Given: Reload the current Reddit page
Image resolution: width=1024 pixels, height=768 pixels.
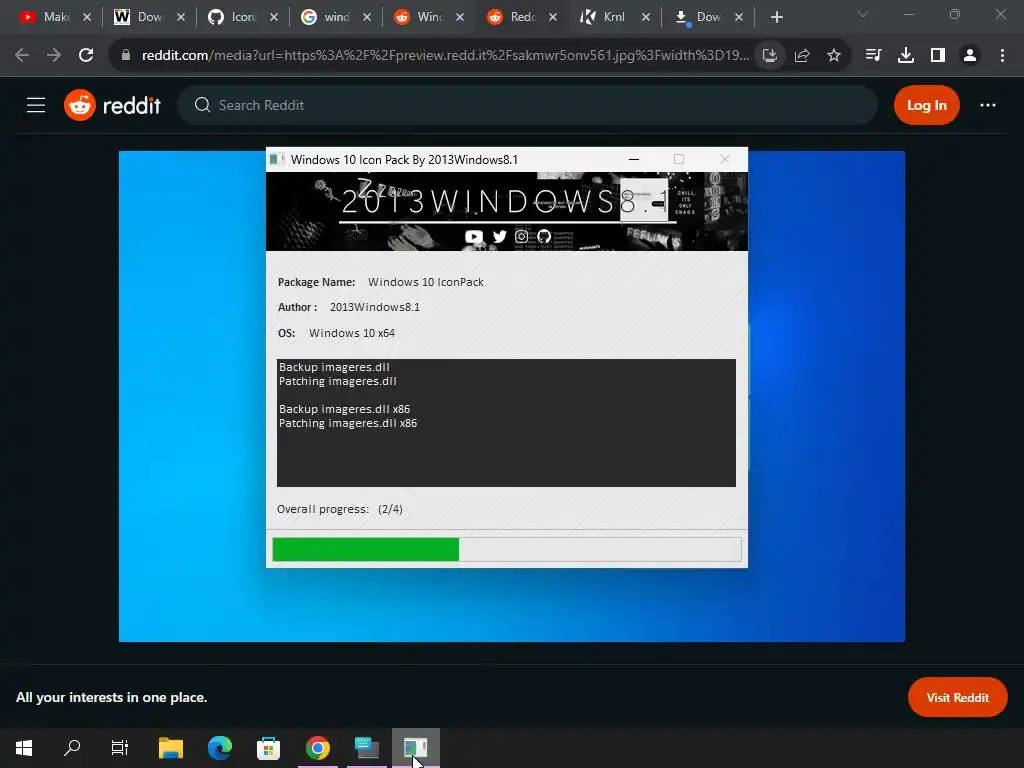Looking at the screenshot, I should click(x=86, y=56).
